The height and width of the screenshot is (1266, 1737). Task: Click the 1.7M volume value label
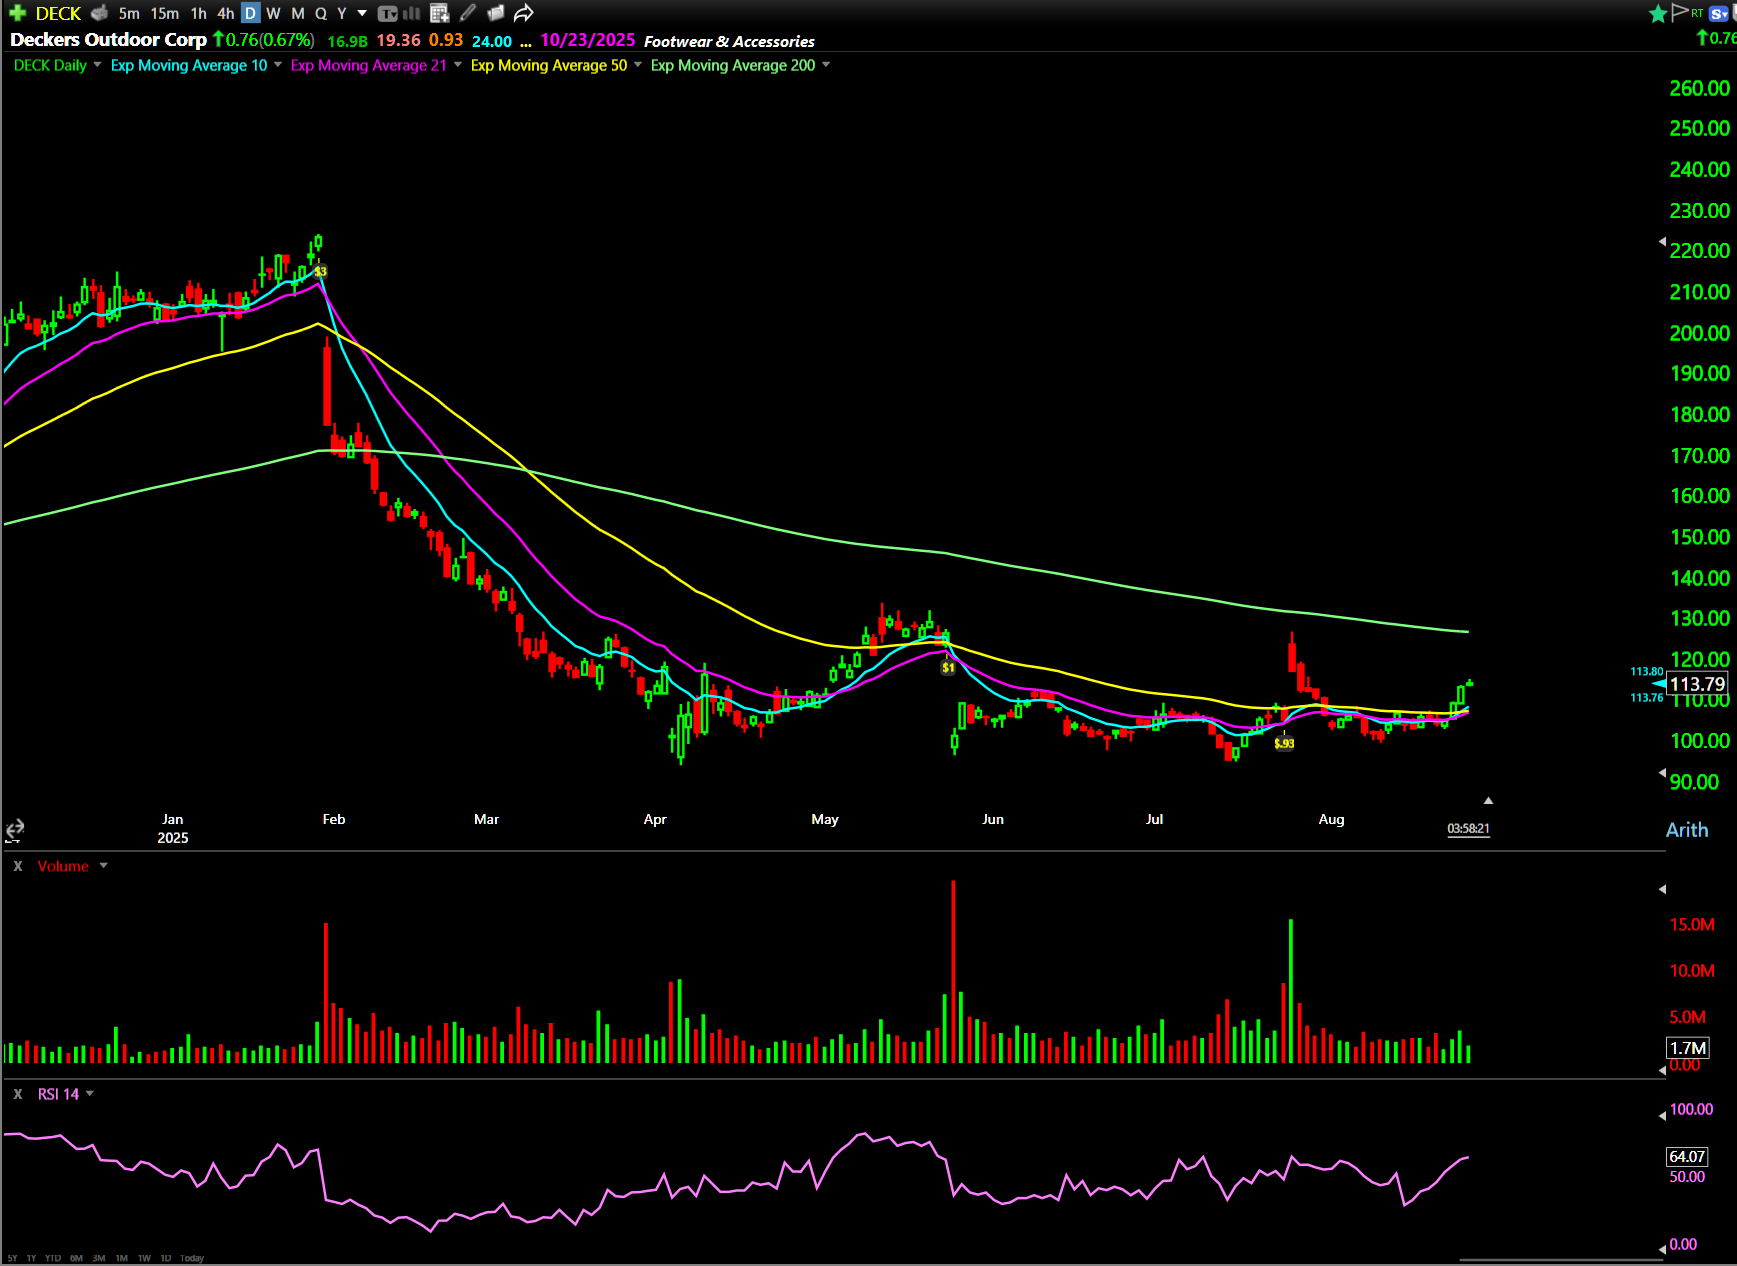pos(1687,1048)
